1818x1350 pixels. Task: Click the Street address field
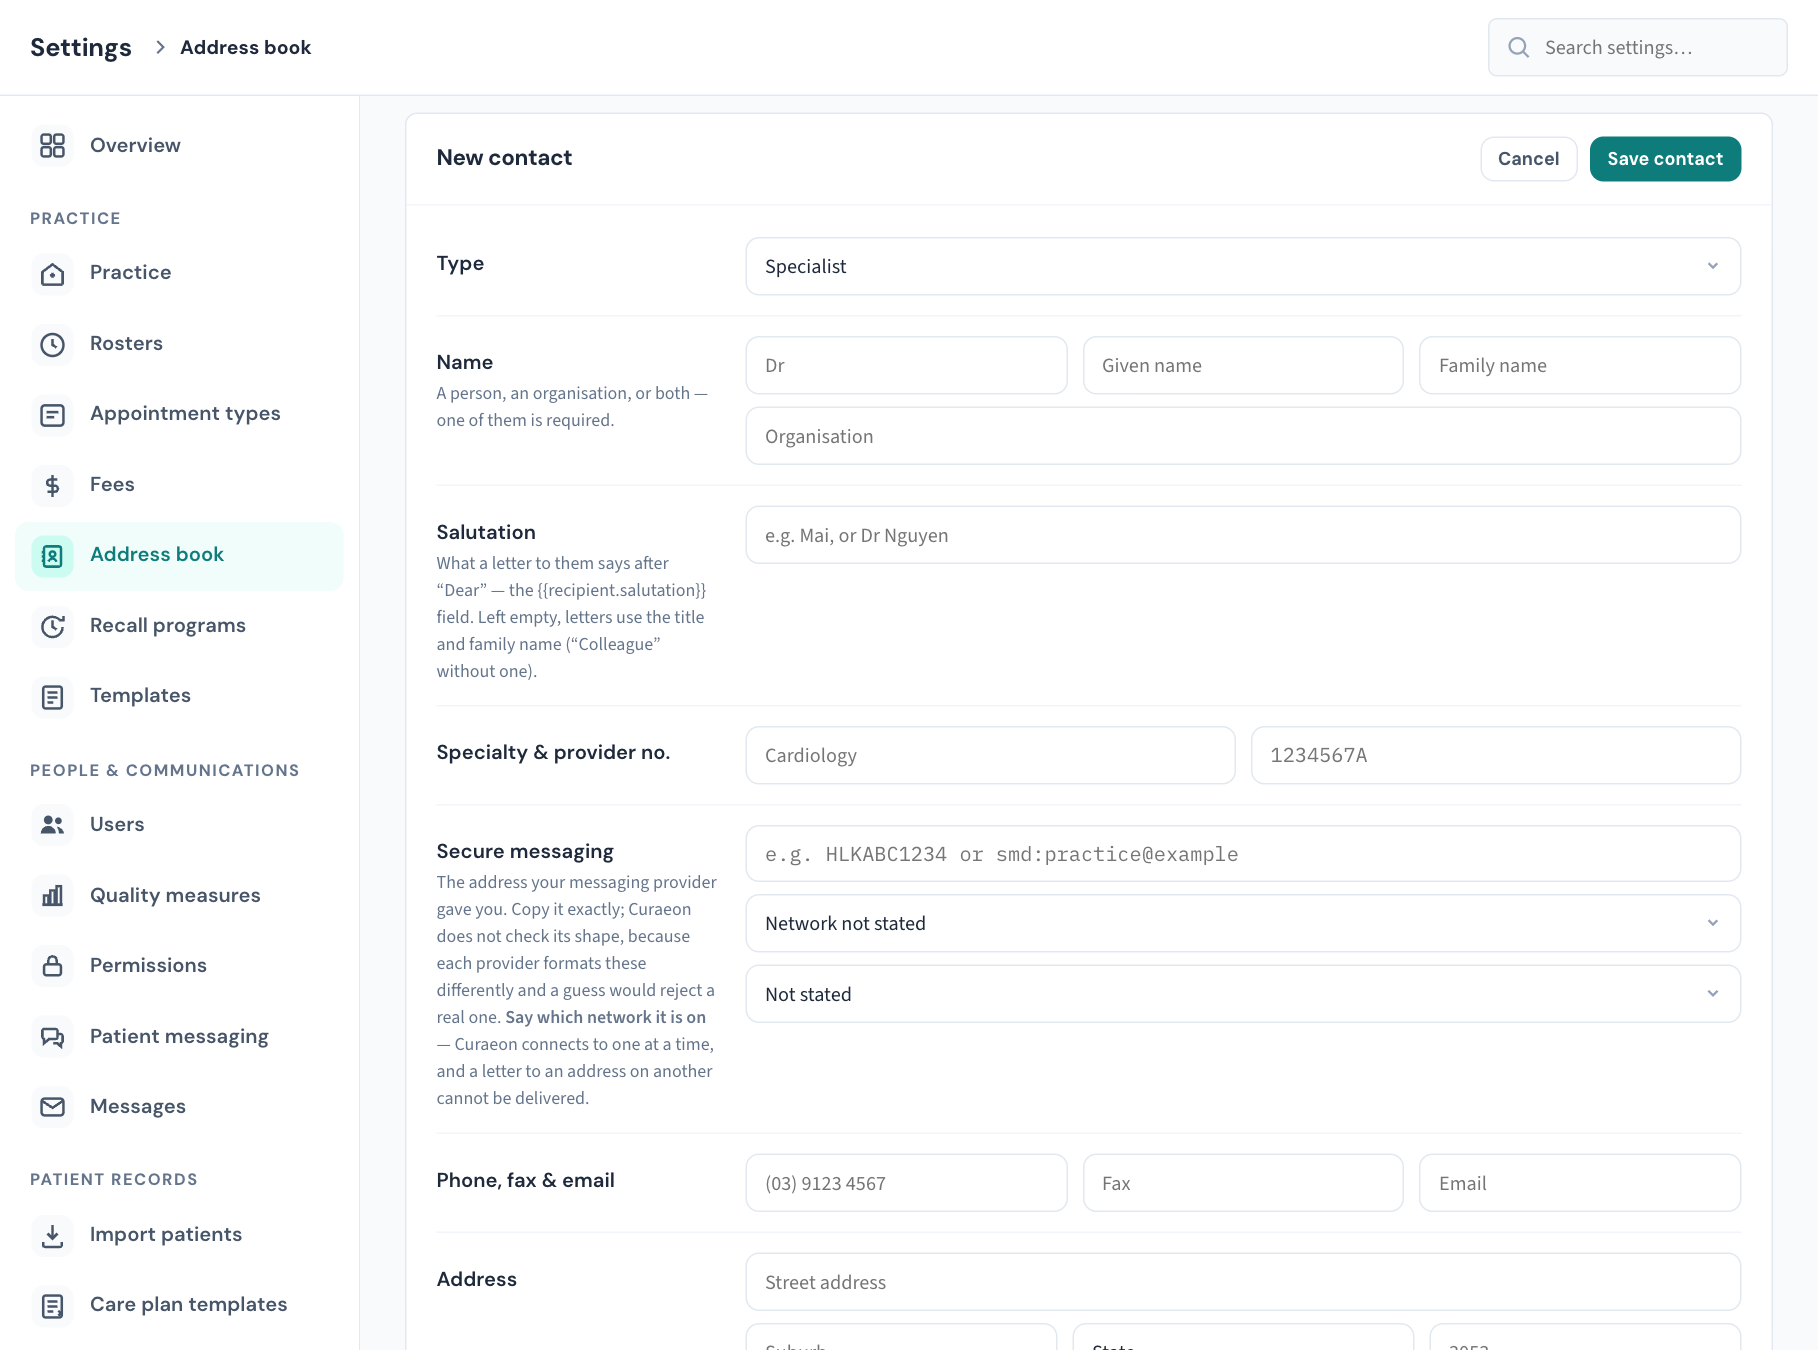pyautogui.click(x=1243, y=1282)
